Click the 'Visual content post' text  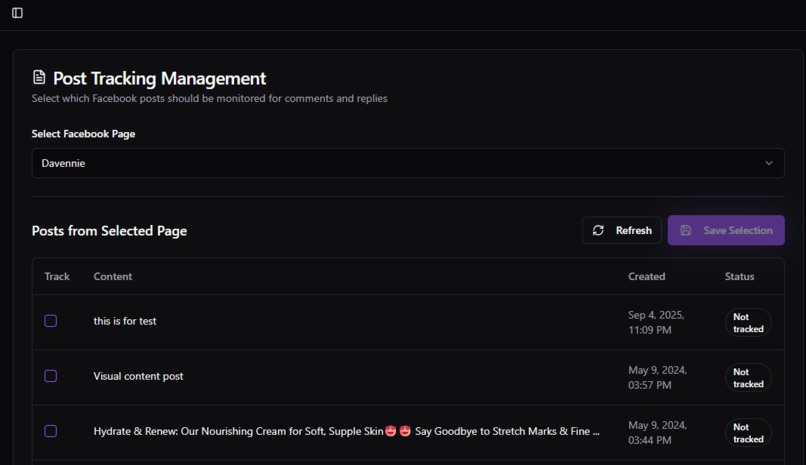(x=138, y=376)
